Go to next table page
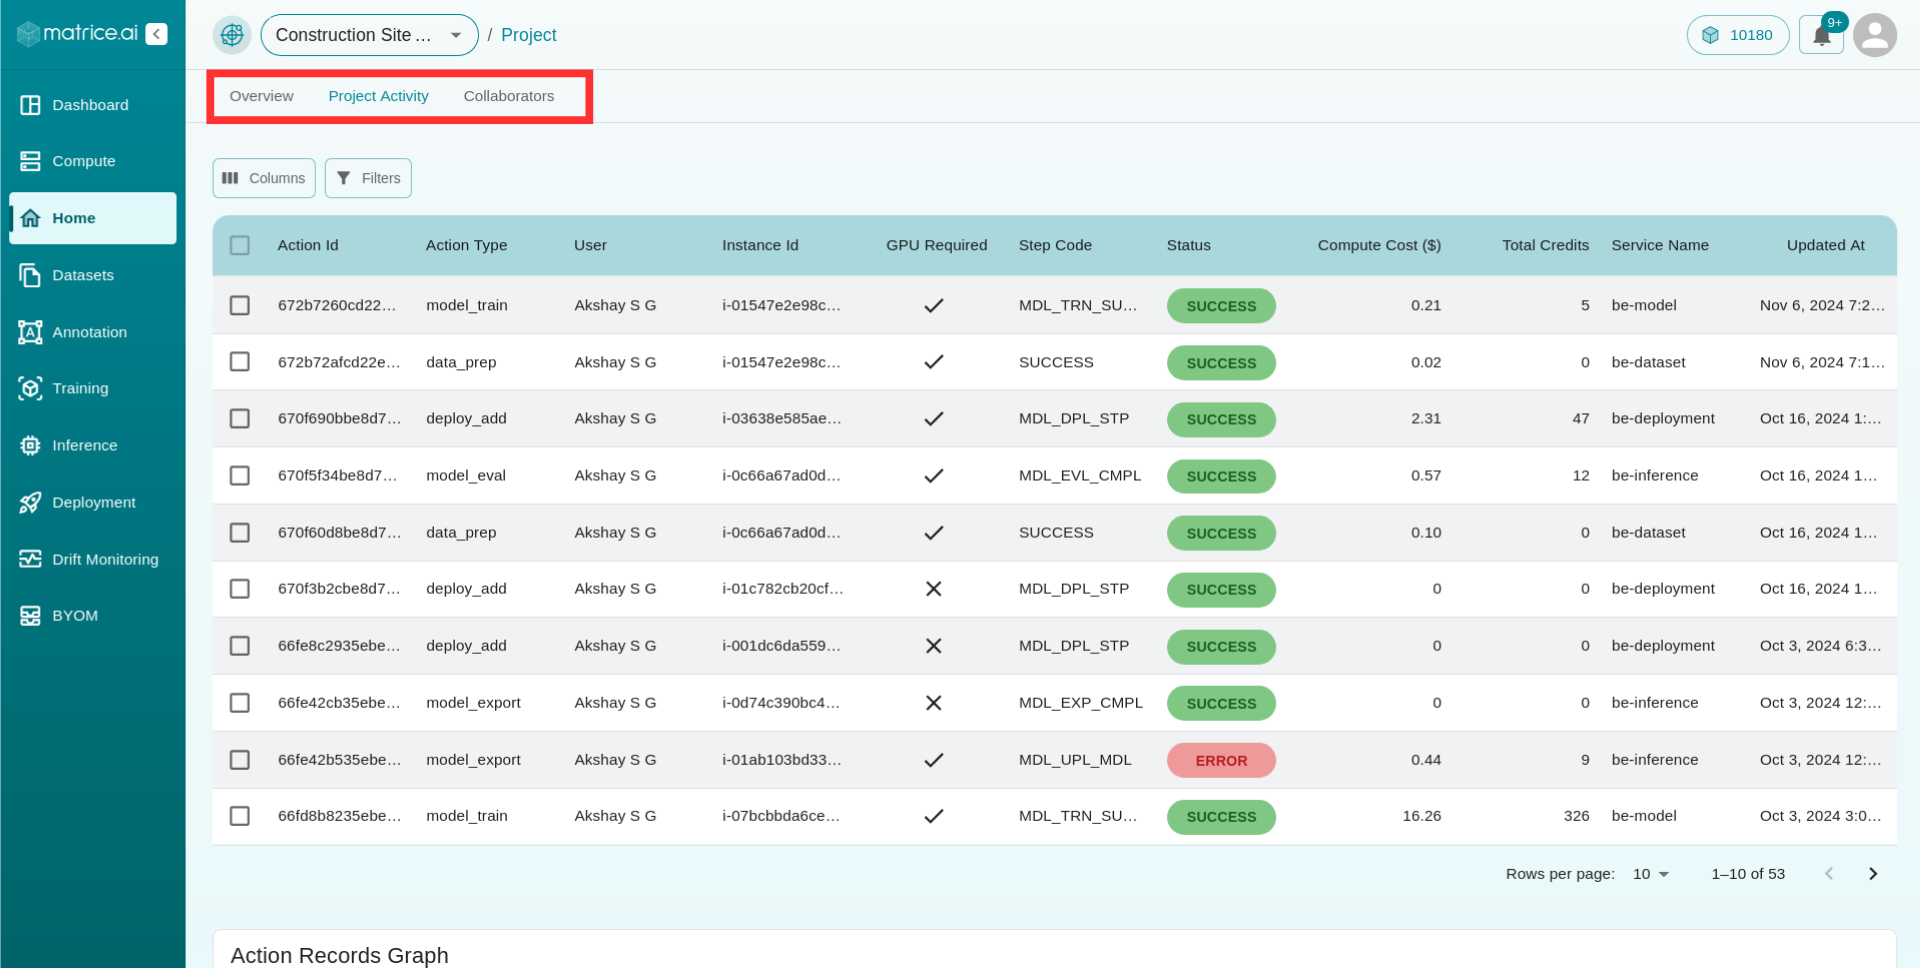The image size is (1920, 968). (x=1873, y=874)
